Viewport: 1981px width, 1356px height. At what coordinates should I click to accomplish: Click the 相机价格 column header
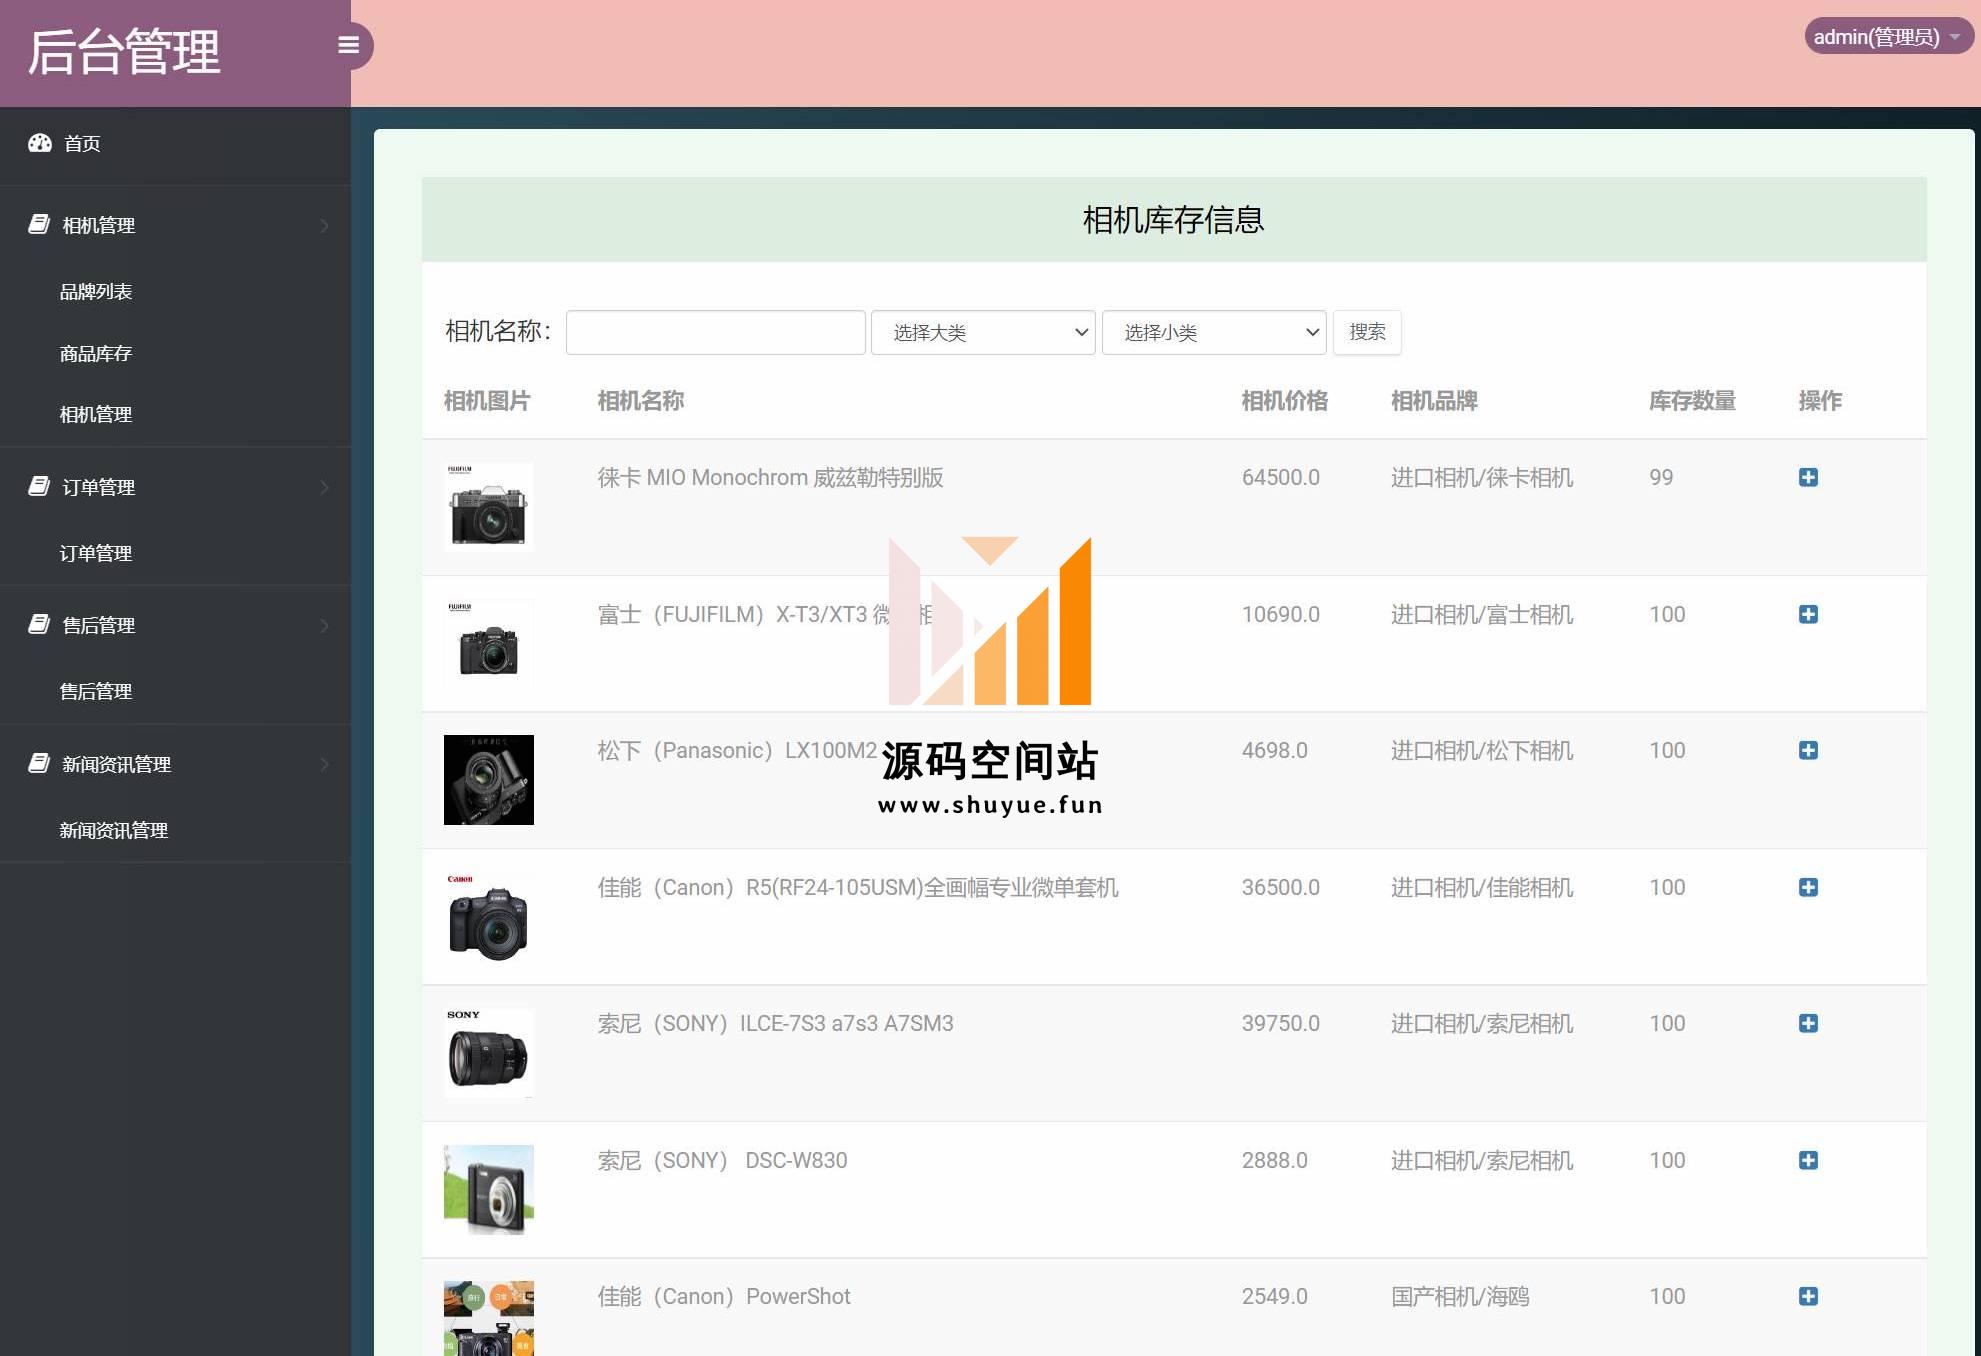pos(1285,401)
